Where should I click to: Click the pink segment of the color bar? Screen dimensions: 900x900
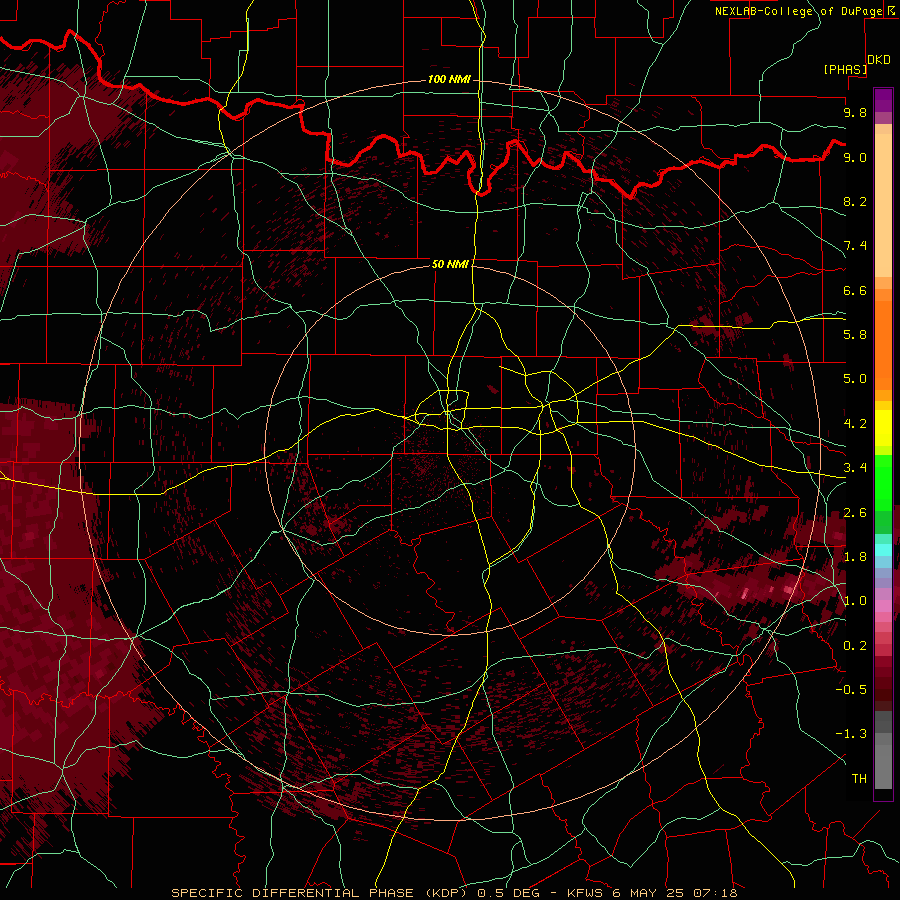tap(883, 606)
